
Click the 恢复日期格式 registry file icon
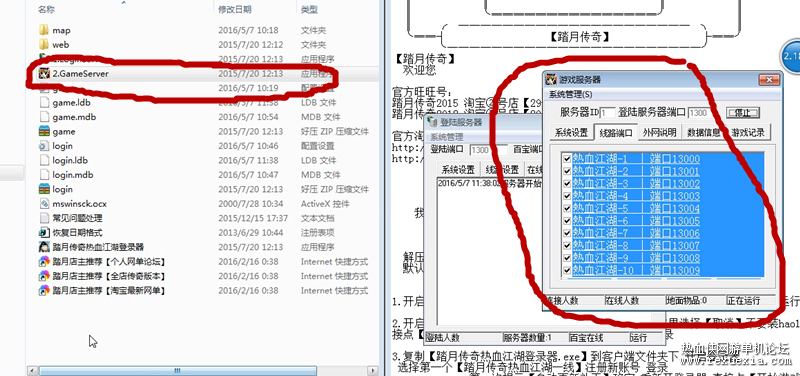pyautogui.click(x=44, y=232)
